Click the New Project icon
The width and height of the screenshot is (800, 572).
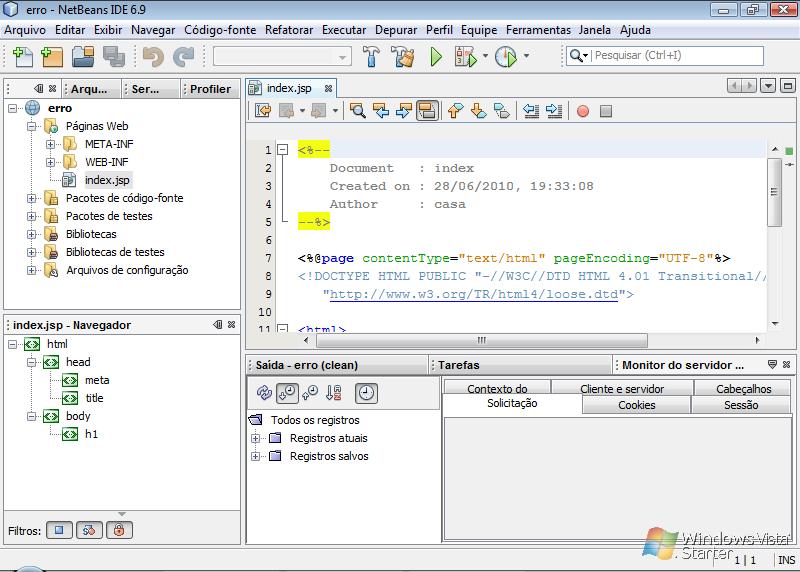click(x=51, y=57)
